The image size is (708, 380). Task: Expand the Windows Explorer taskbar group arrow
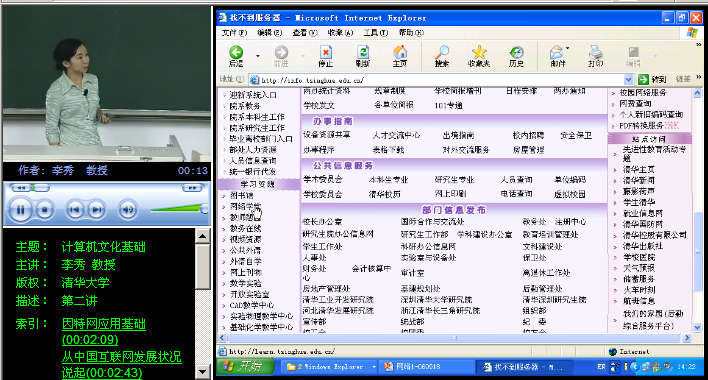click(x=374, y=367)
